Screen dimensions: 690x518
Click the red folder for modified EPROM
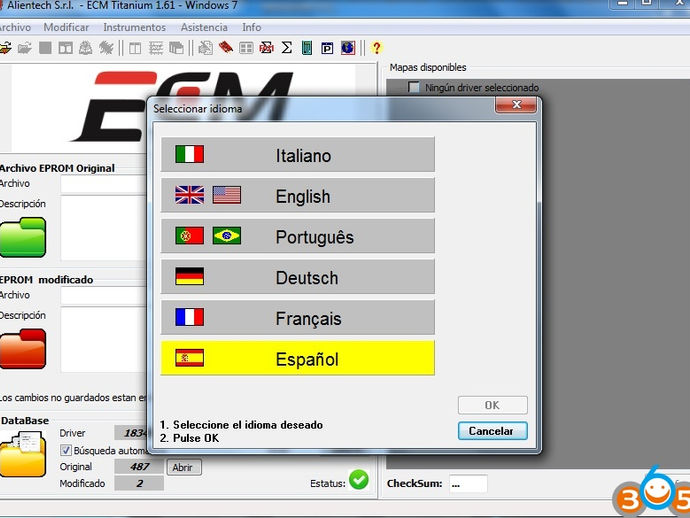pyautogui.click(x=23, y=349)
